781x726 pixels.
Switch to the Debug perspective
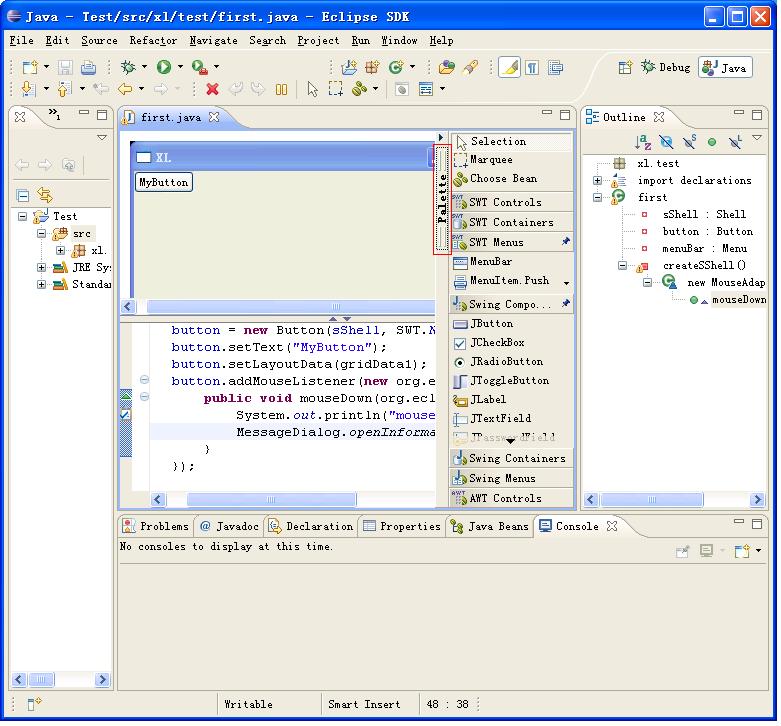(666, 67)
